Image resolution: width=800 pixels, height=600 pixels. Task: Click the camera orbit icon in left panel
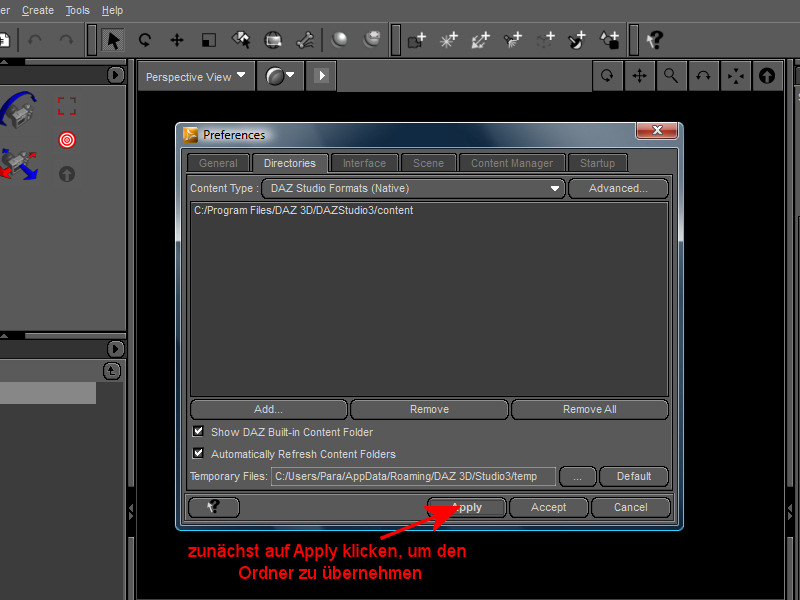point(19,109)
